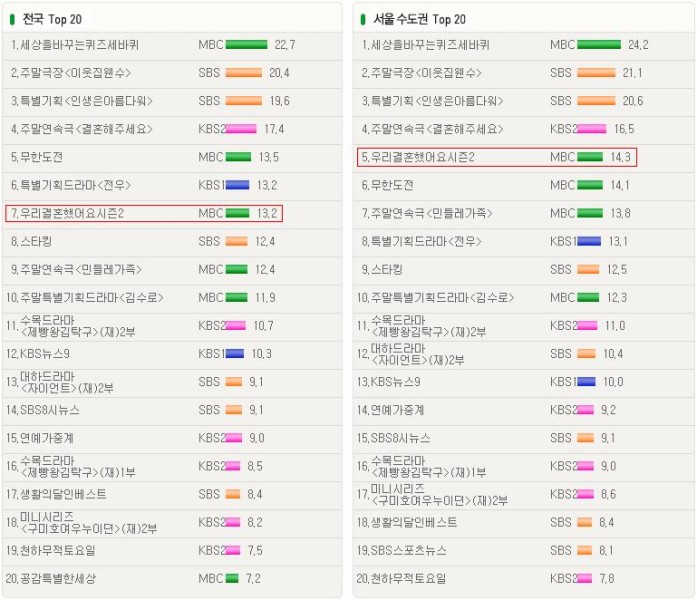Click the green bar beside rating 22.7
Image resolution: width=697 pixels, height=600 pixels.
(247, 44)
